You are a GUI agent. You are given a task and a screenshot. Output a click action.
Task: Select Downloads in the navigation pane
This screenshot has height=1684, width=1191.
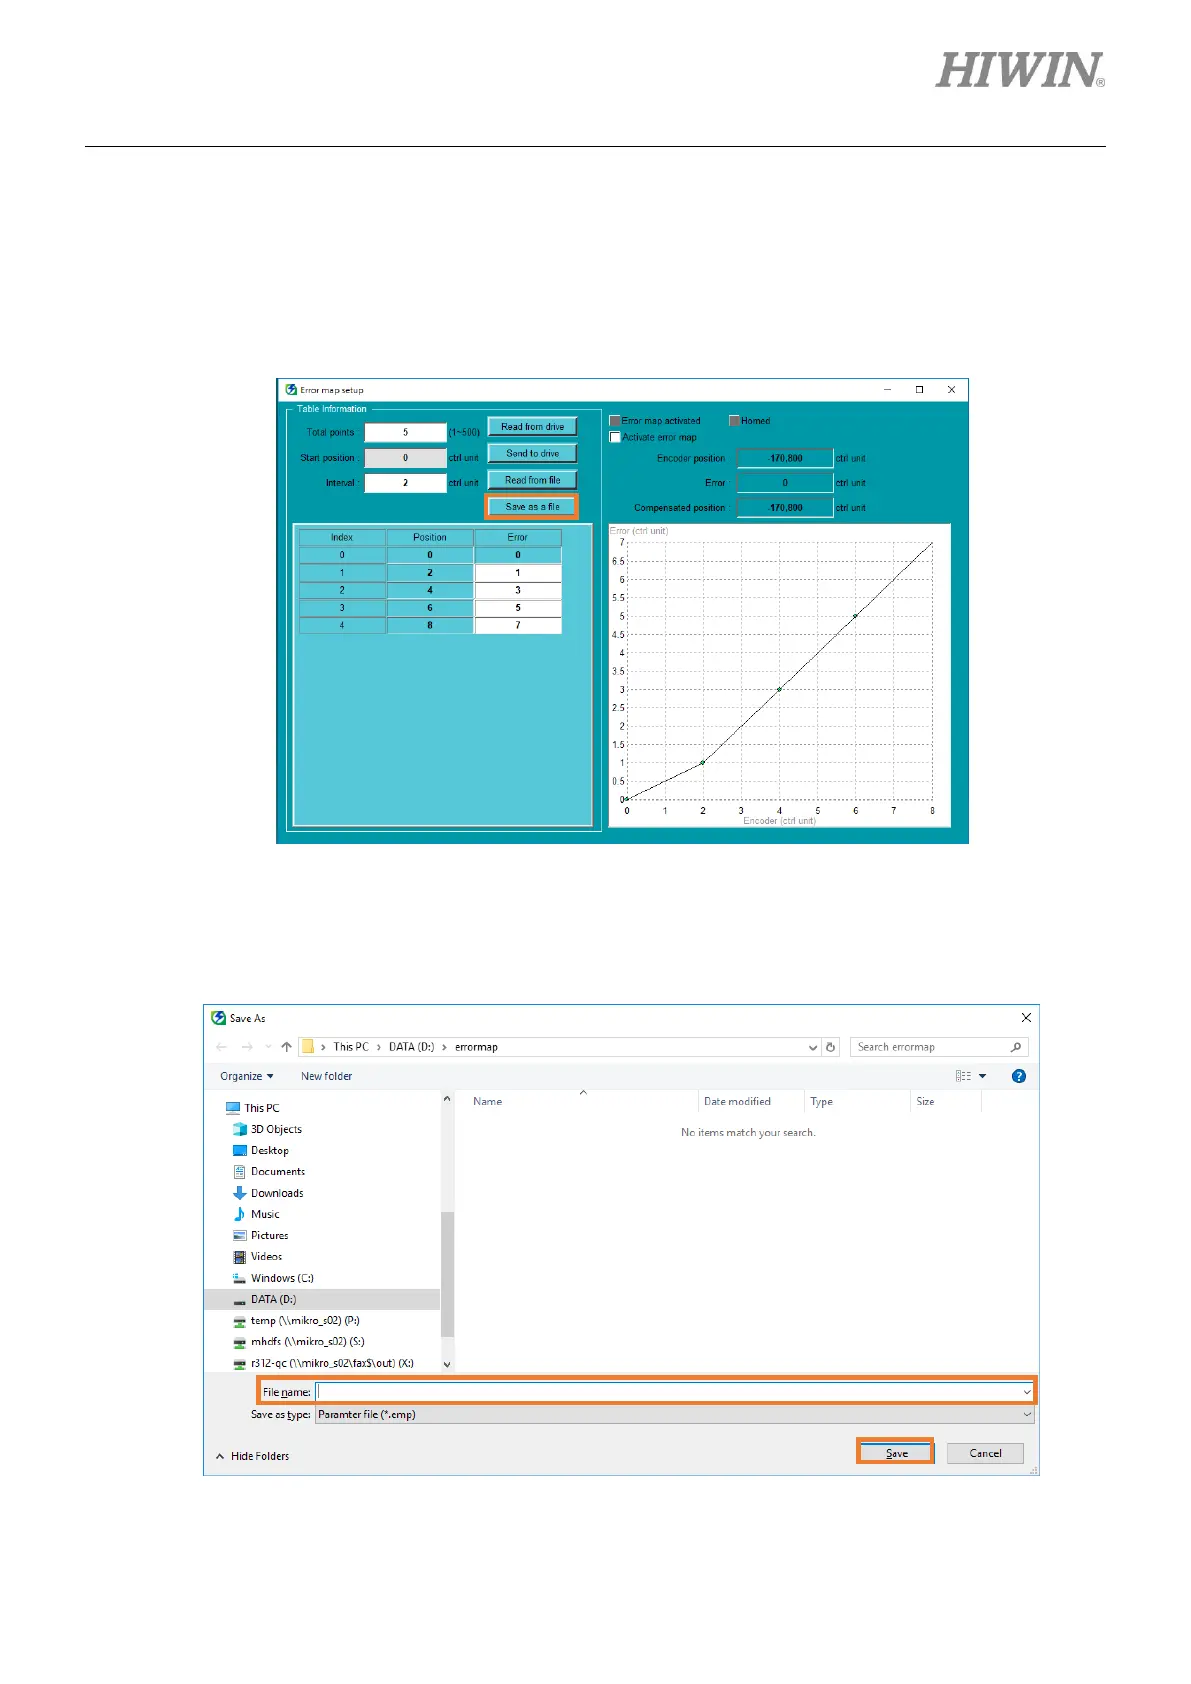(x=268, y=1193)
